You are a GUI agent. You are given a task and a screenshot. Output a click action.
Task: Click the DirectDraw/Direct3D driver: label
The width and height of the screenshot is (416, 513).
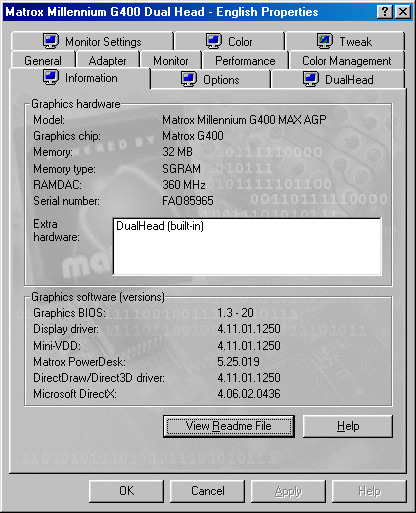click(x=99, y=378)
